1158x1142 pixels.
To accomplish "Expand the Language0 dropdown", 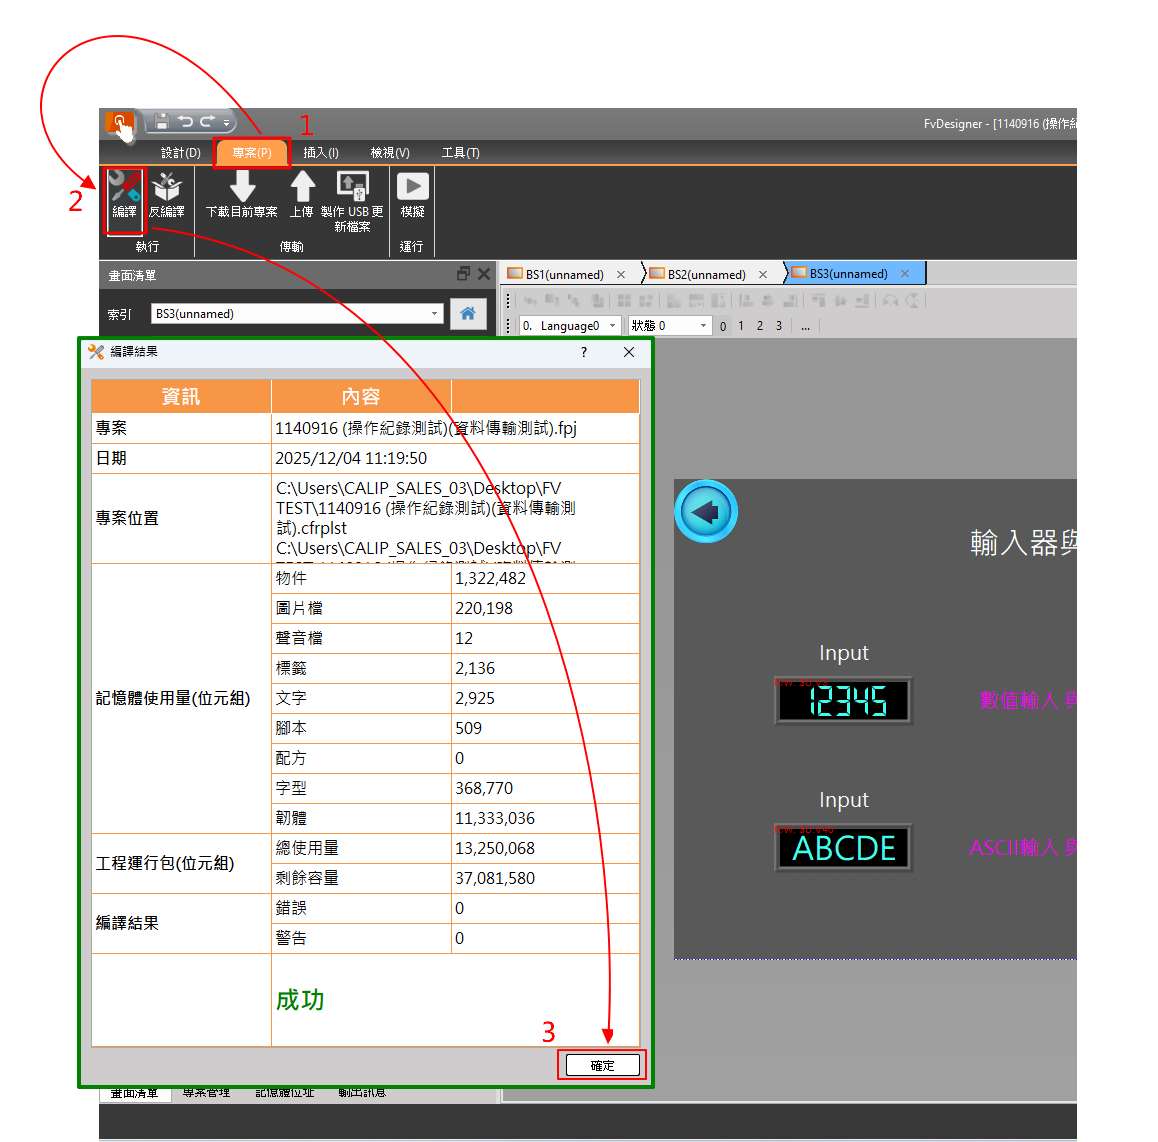I will [612, 326].
